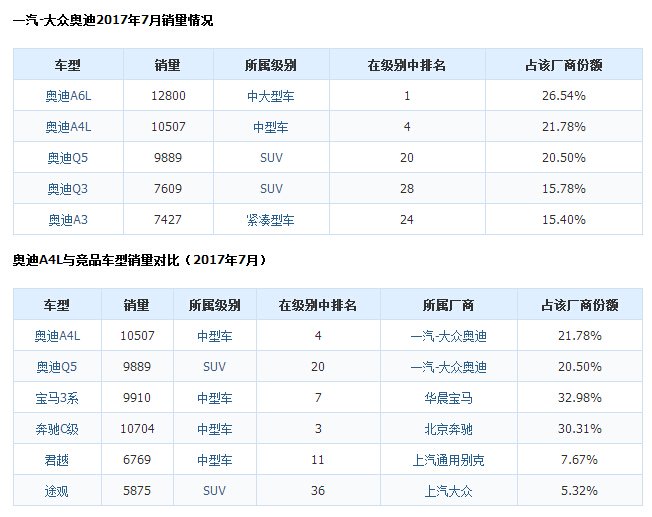Click 中型车 link in 君越 row

(x=215, y=460)
